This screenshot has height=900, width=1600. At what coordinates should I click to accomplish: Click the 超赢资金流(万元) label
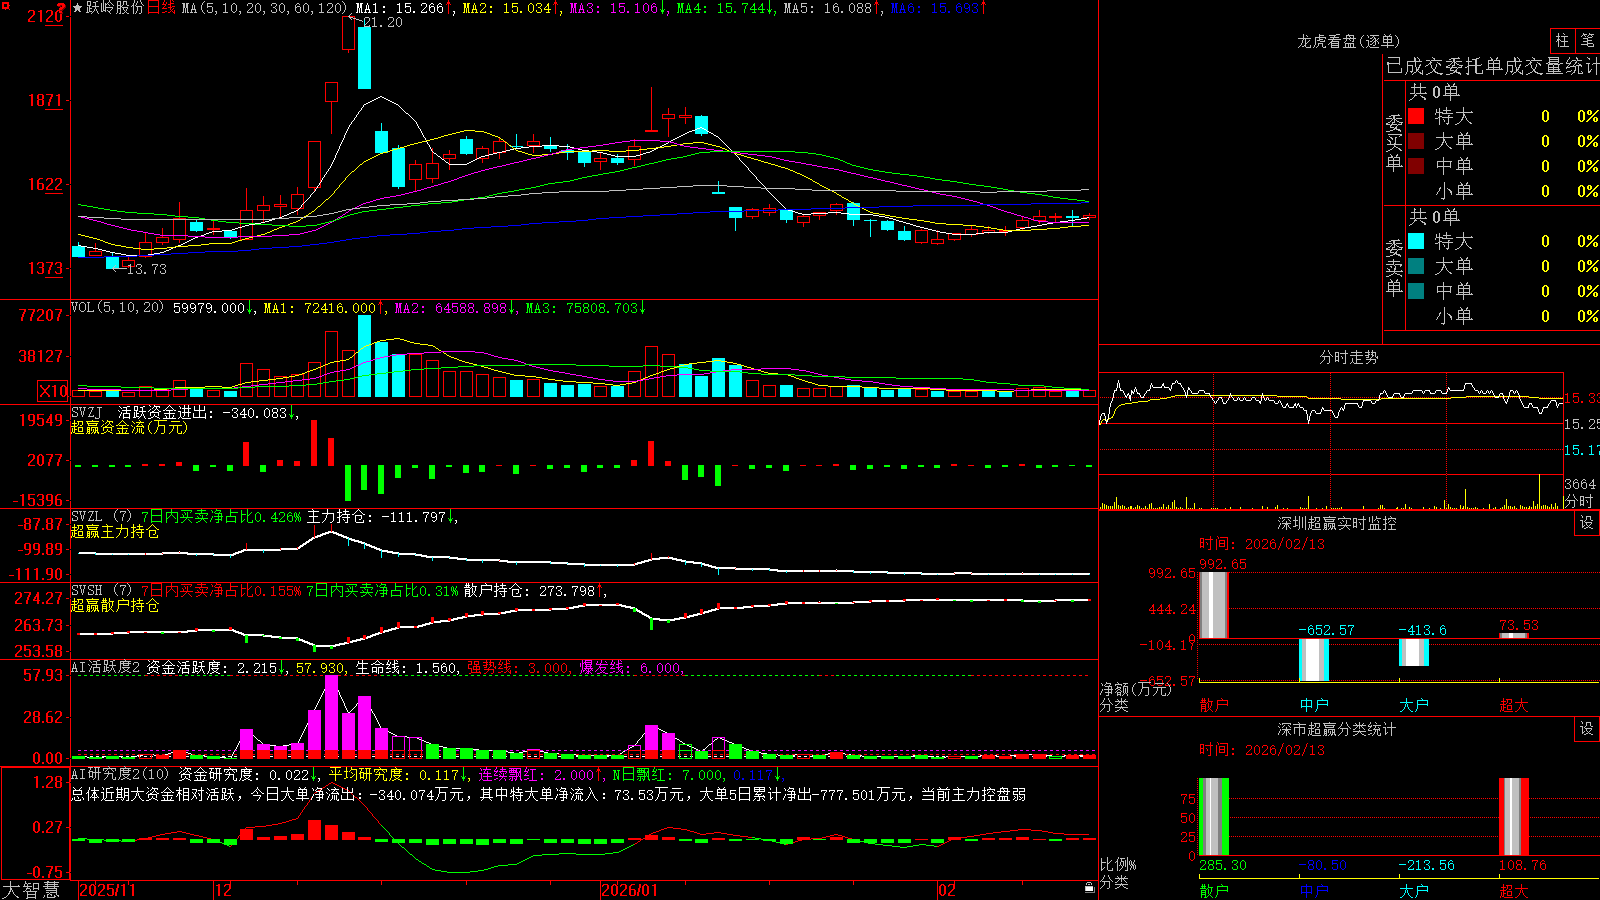pyautogui.click(x=129, y=427)
